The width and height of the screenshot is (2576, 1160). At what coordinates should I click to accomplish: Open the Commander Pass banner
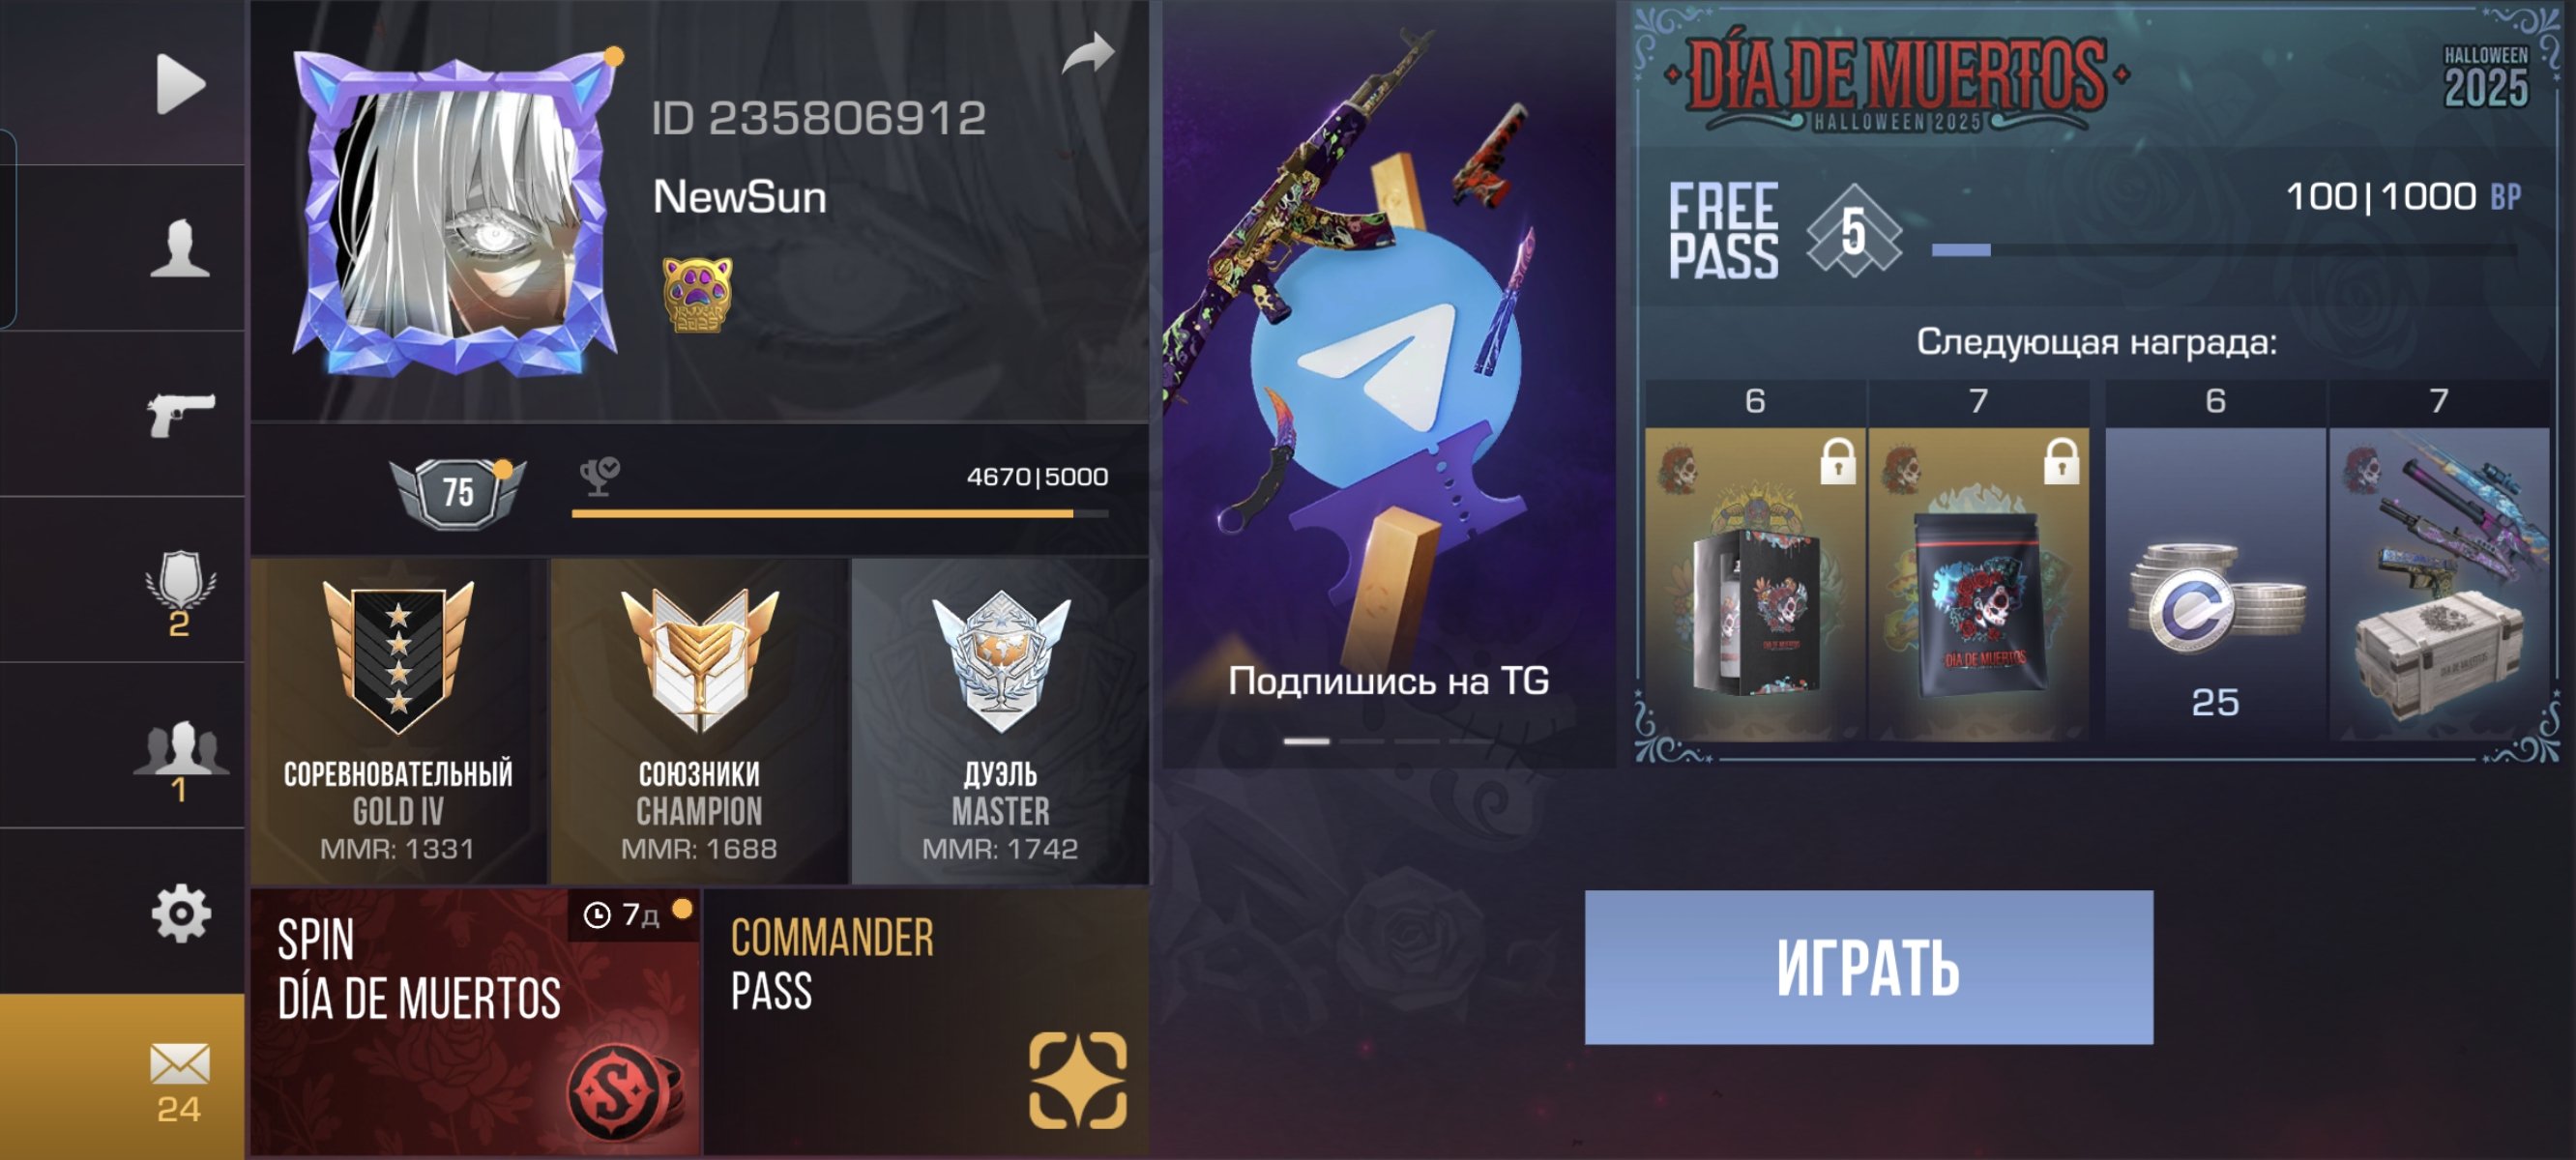(x=926, y=1022)
